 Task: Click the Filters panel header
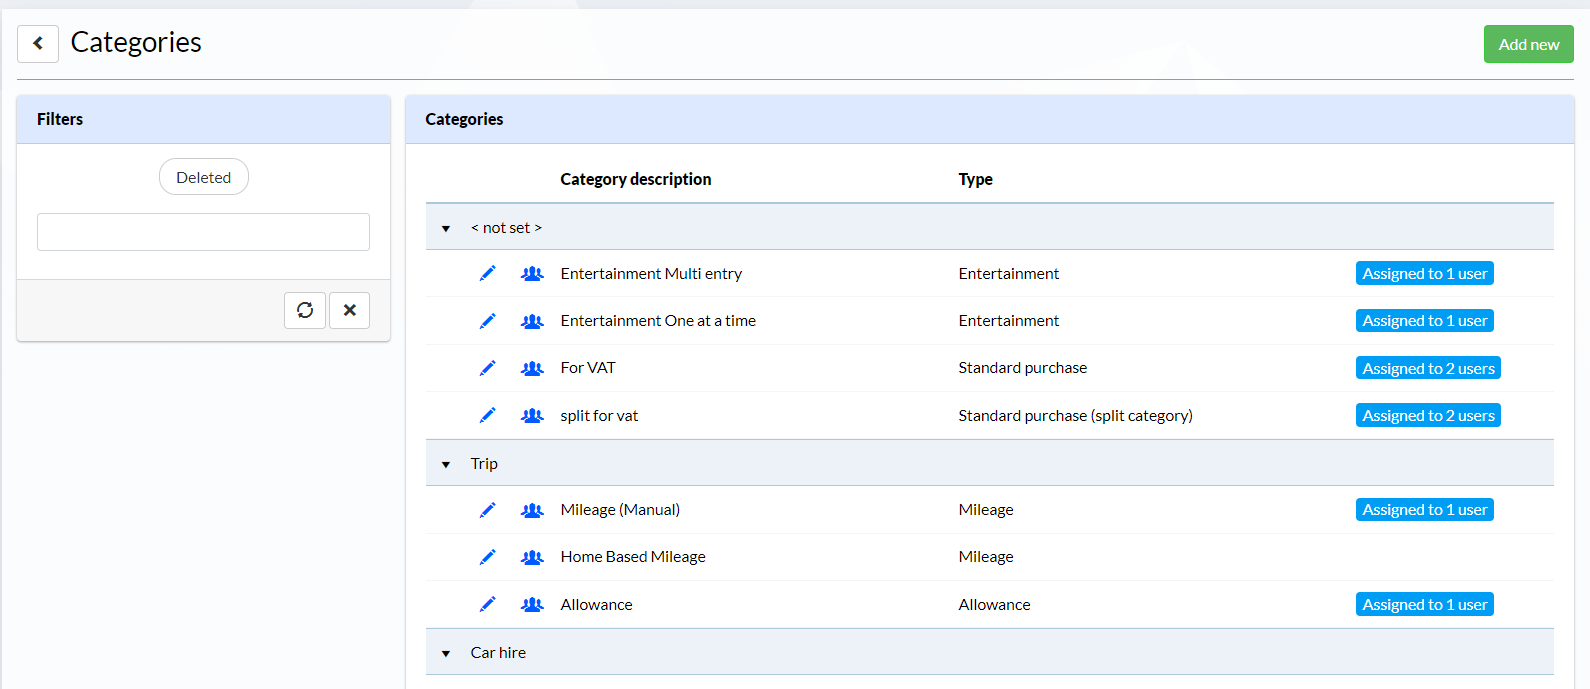pyautogui.click(x=203, y=119)
